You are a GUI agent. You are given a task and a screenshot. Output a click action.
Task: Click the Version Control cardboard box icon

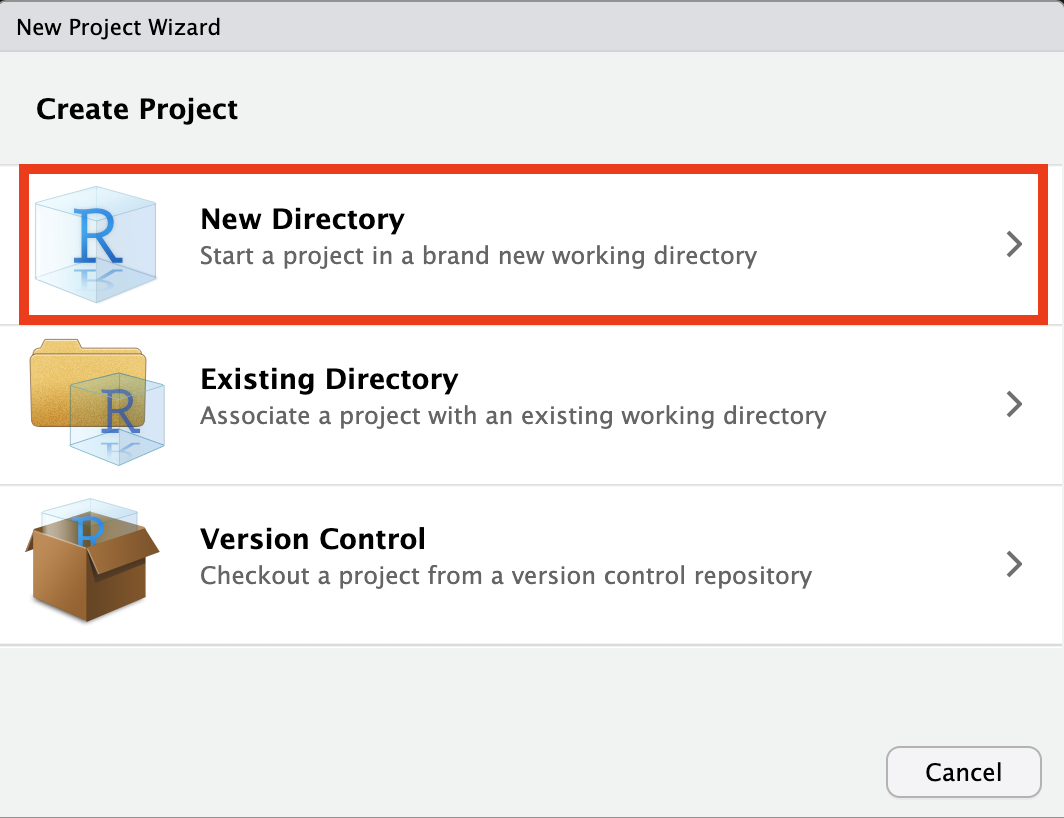coord(91,565)
